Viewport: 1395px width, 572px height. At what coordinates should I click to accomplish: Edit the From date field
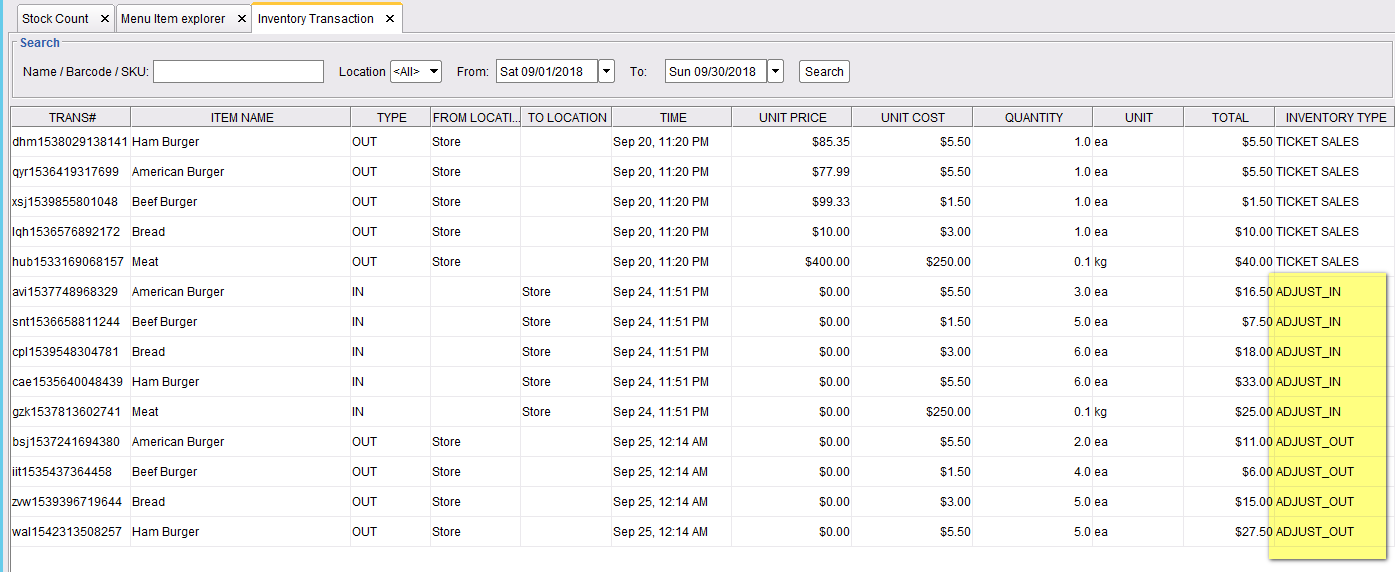tap(547, 71)
